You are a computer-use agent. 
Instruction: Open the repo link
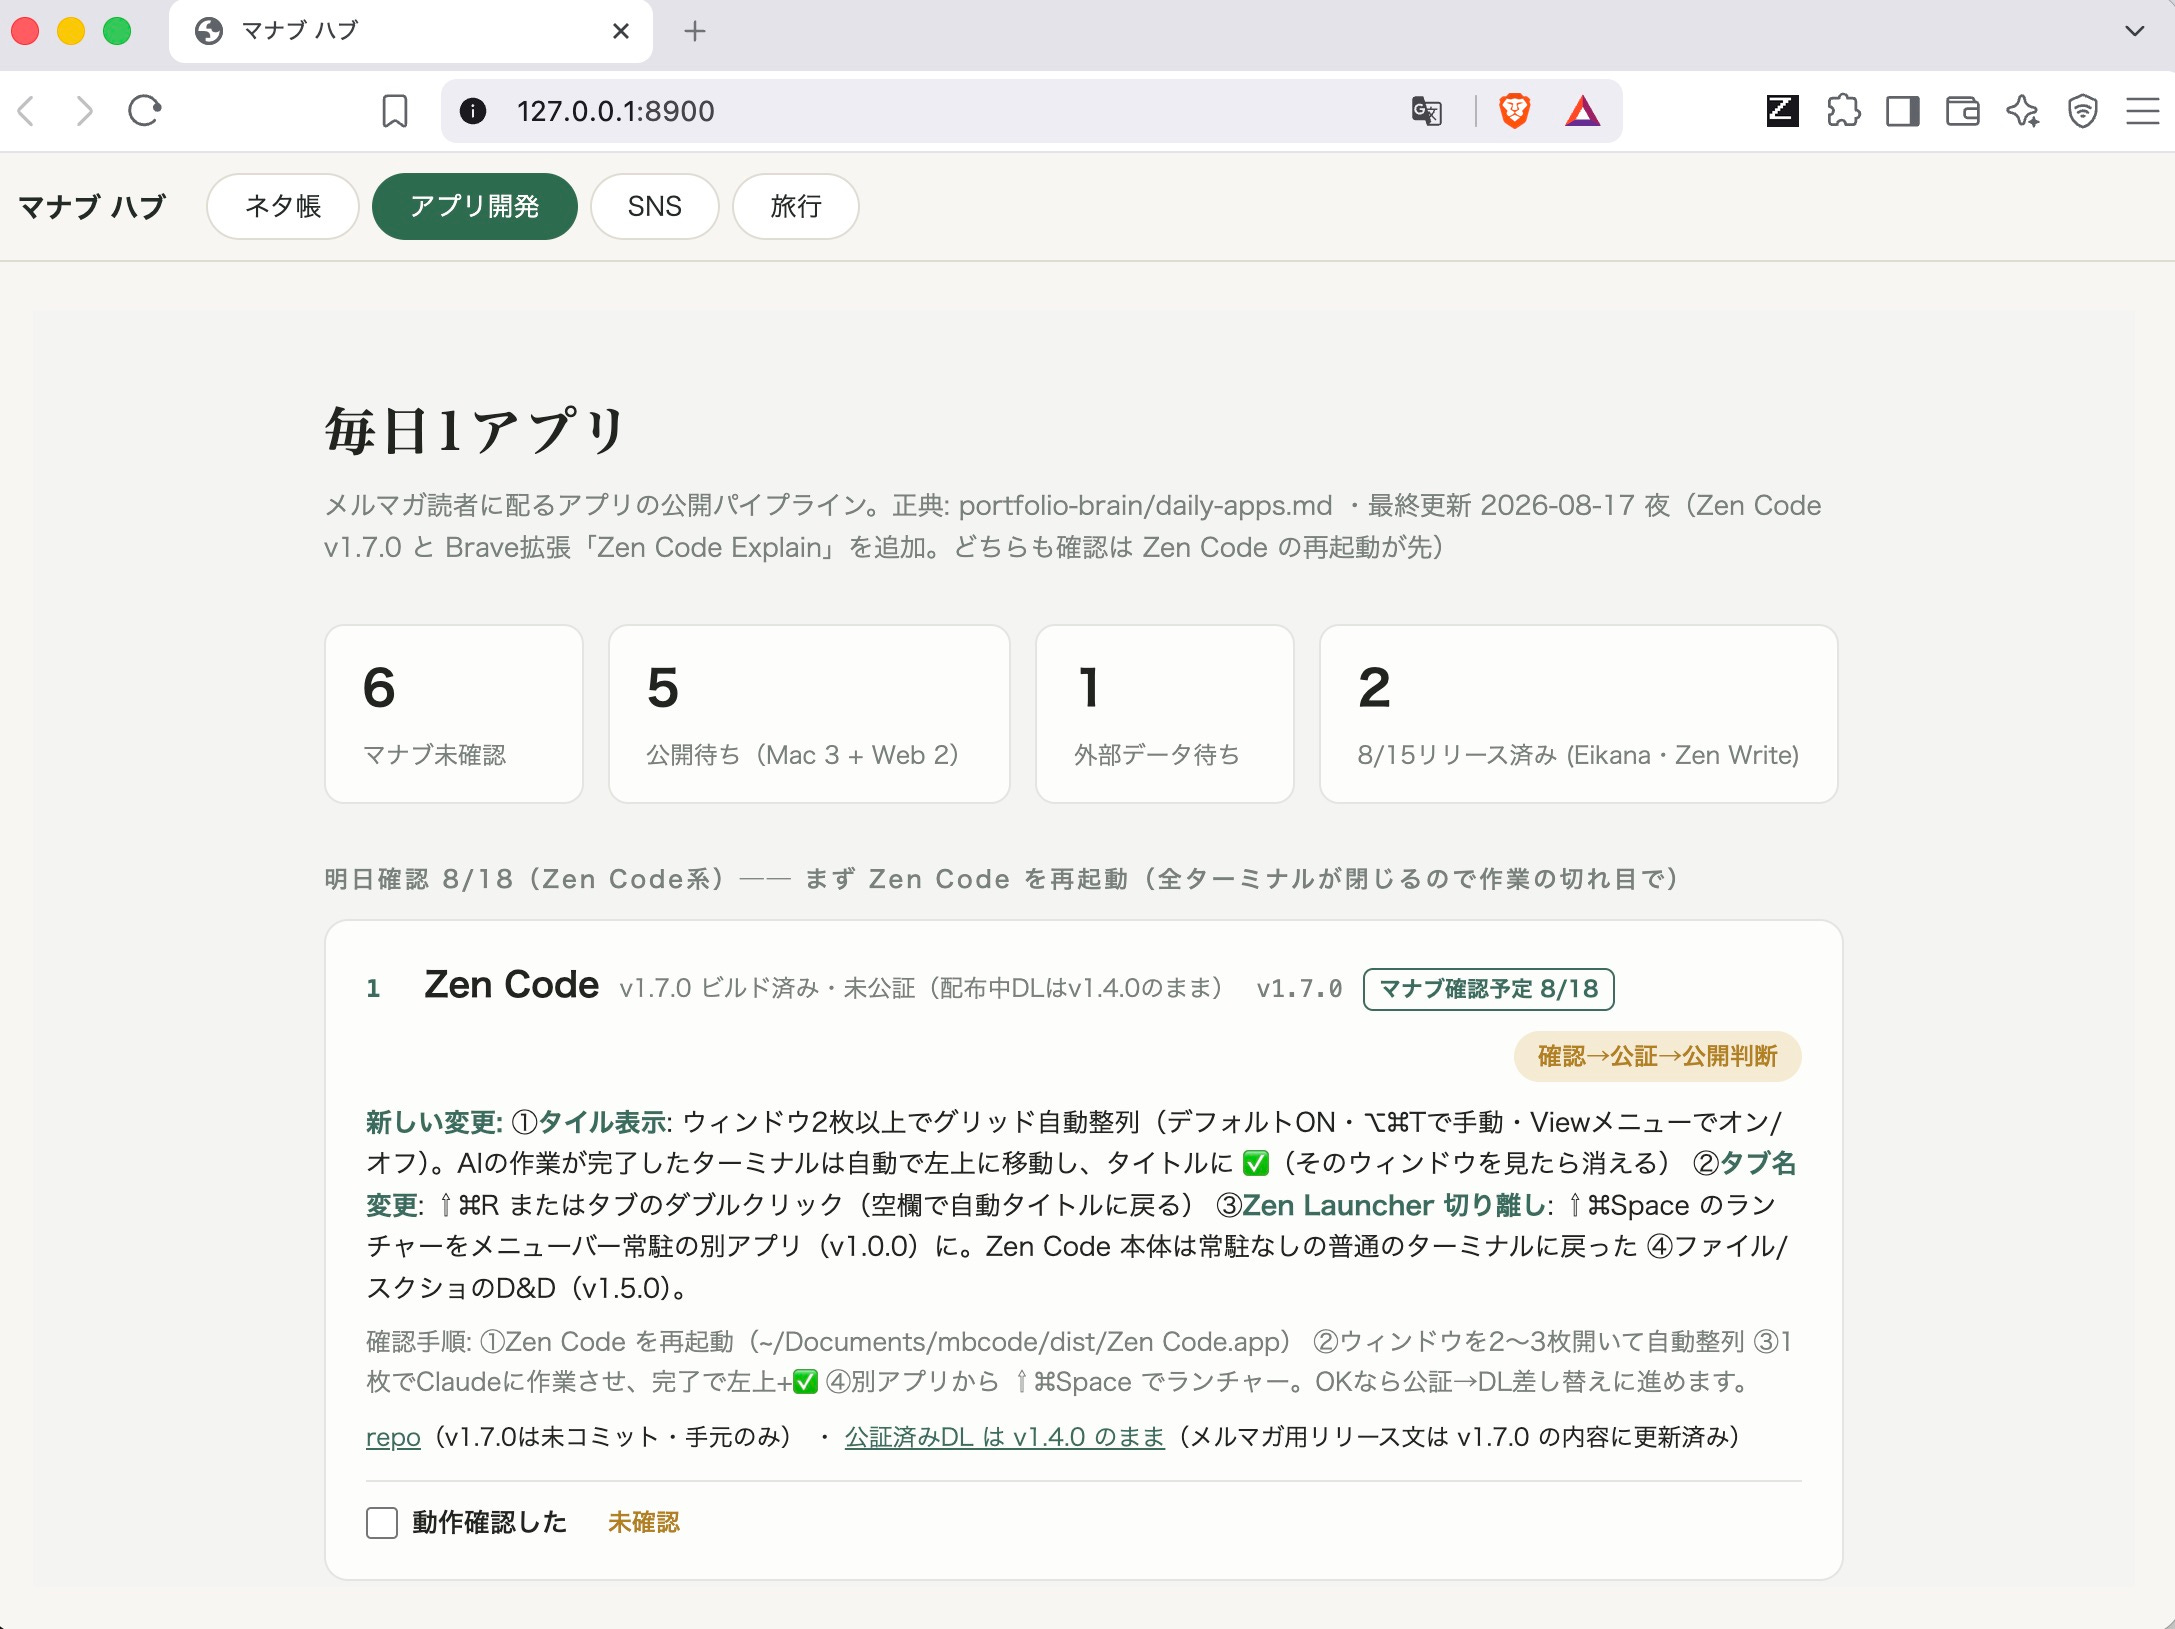pyautogui.click(x=393, y=1438)
